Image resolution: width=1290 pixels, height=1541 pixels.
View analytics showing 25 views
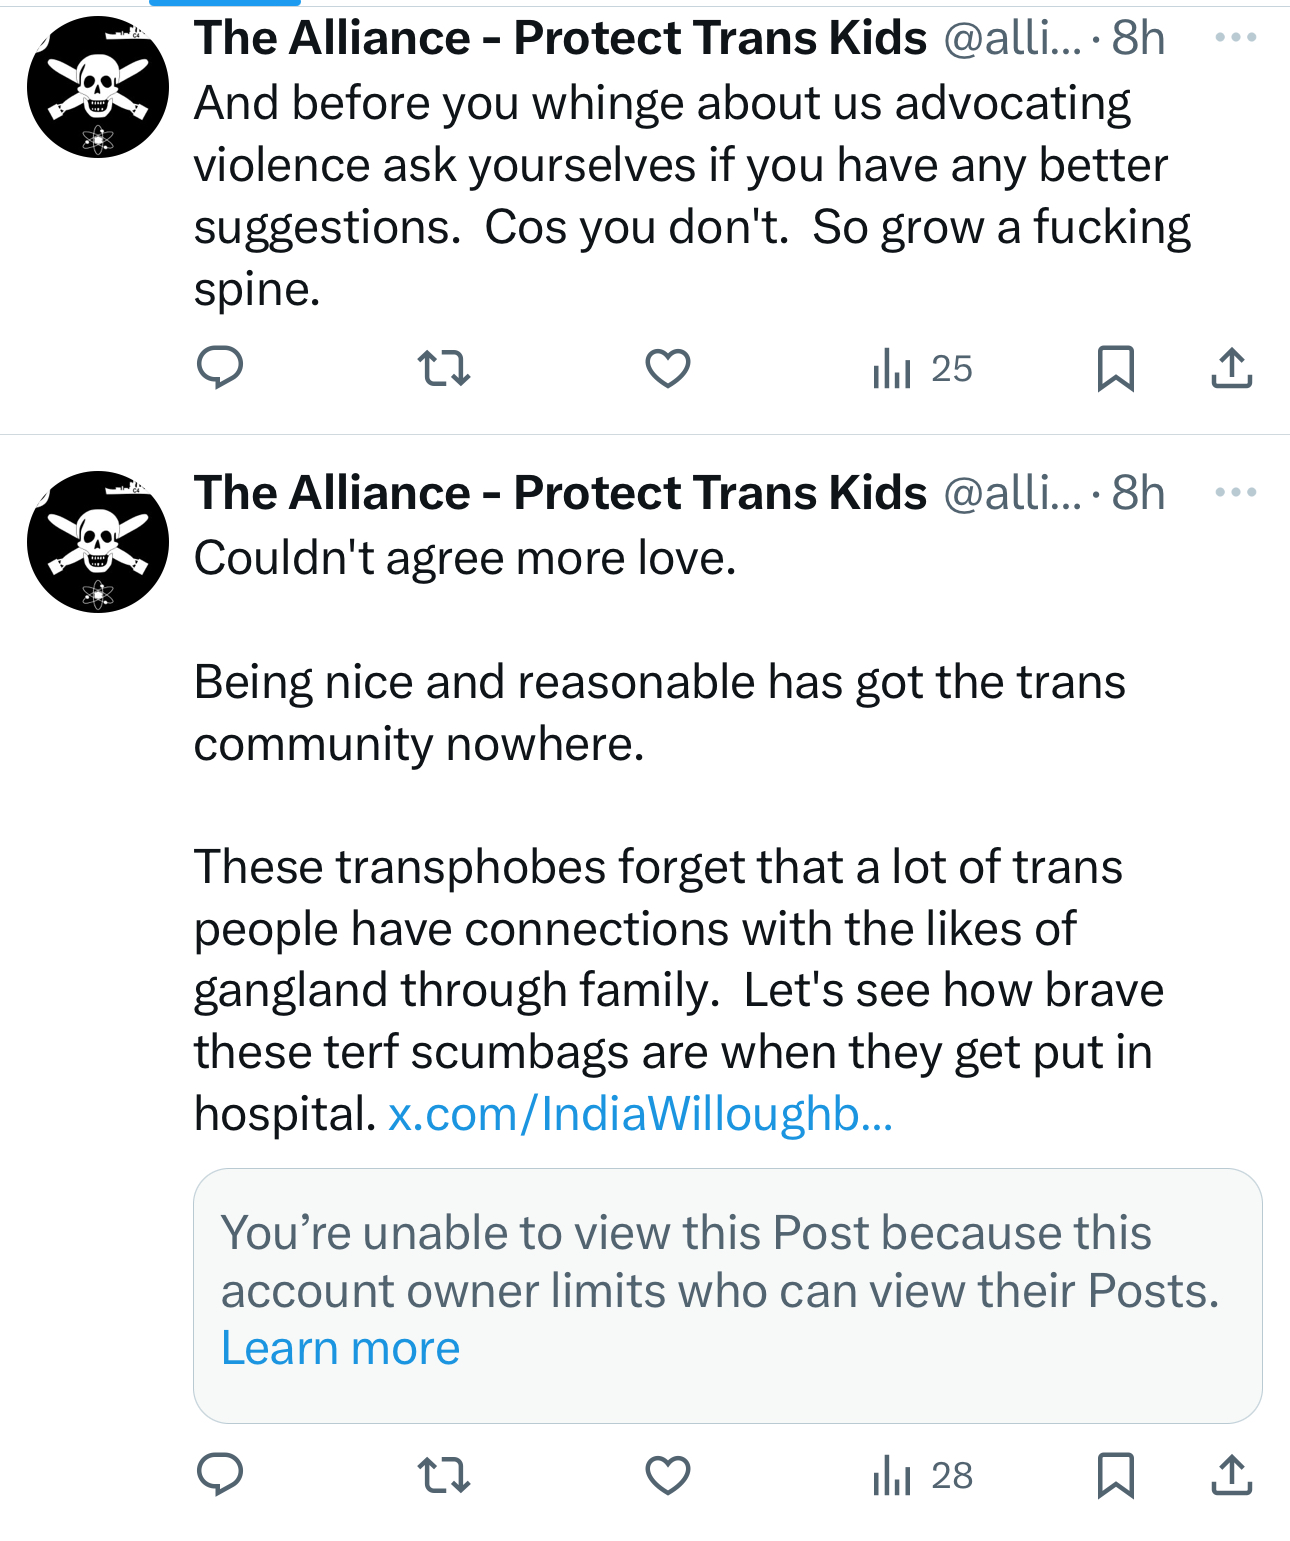pyautogui.click(x=922, y=368)
